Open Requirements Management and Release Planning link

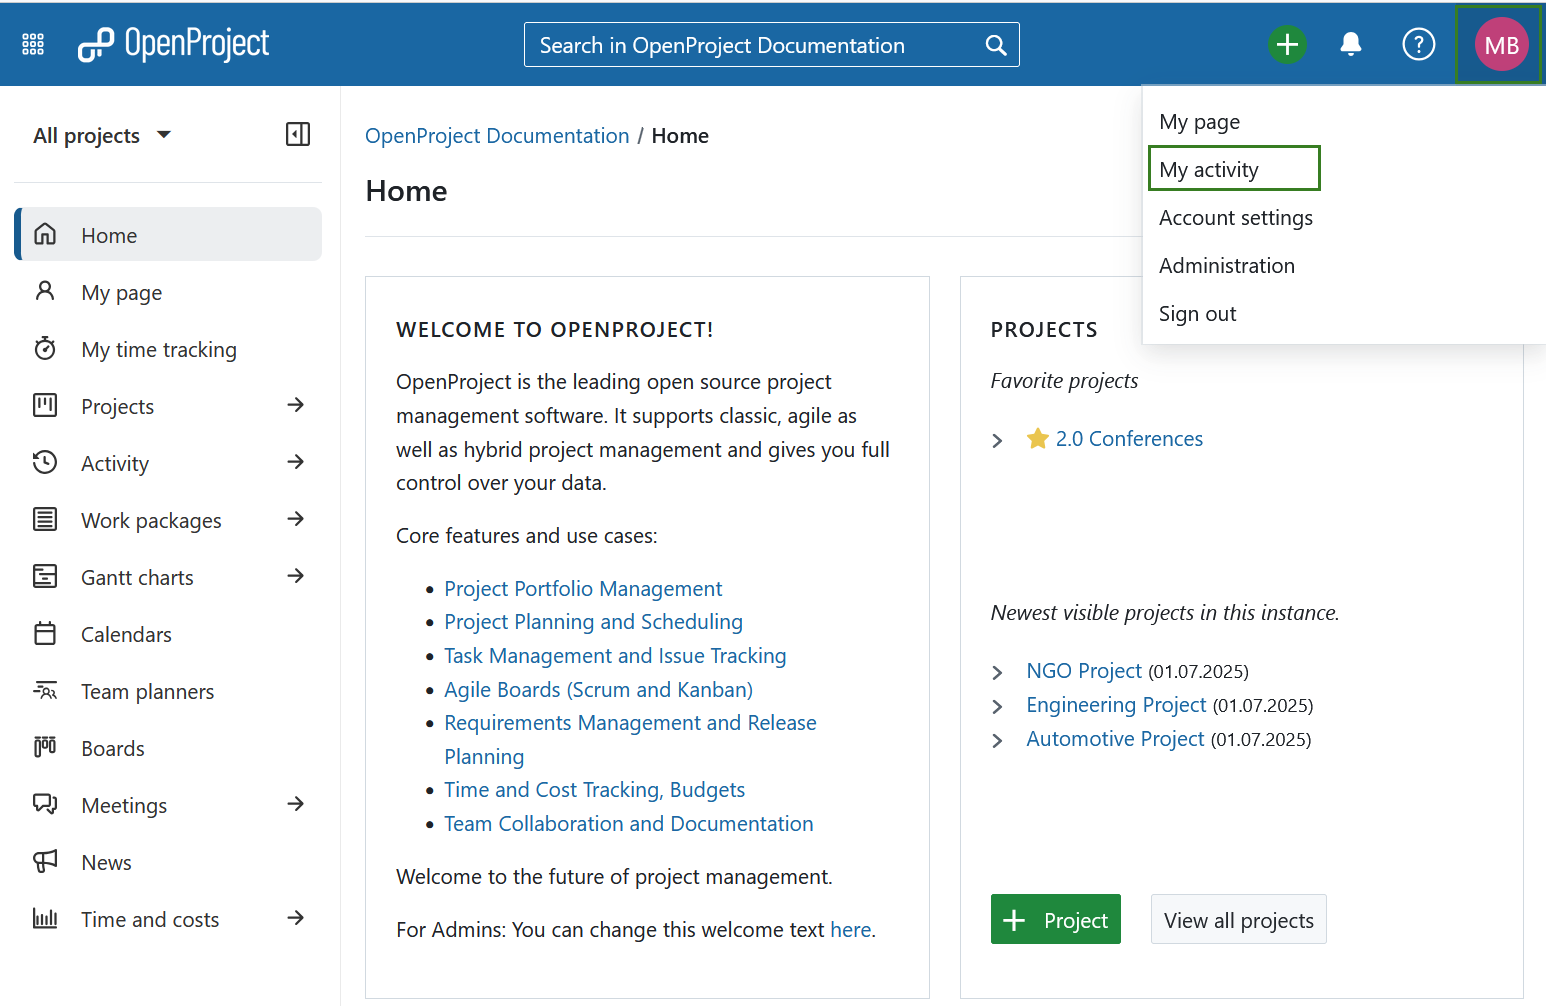[630, 739]
